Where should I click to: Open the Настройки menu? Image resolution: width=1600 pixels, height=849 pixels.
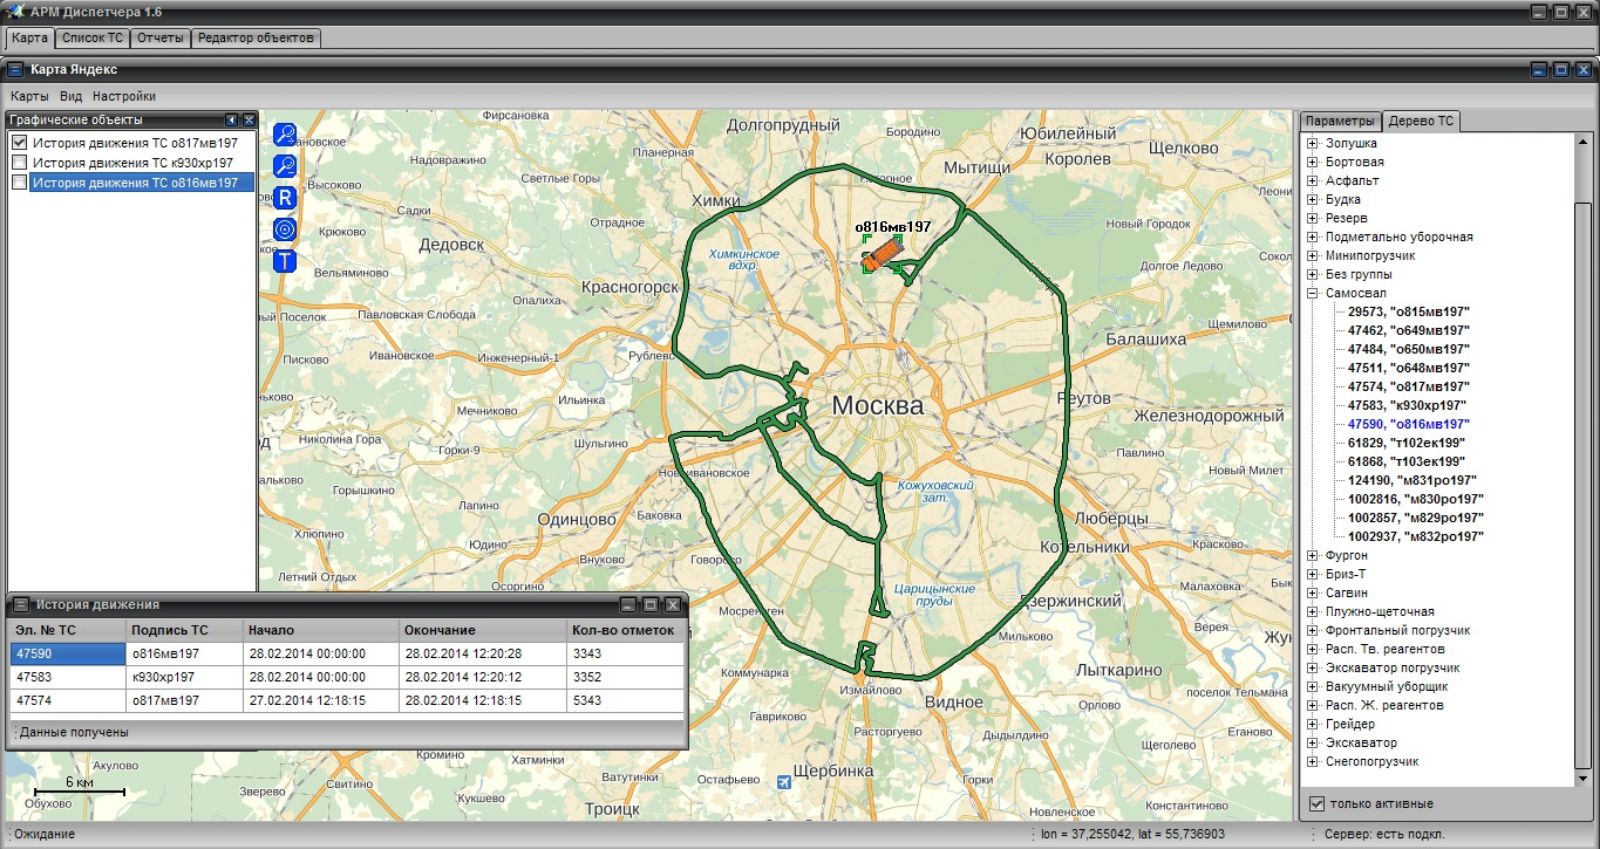[124, 96]
